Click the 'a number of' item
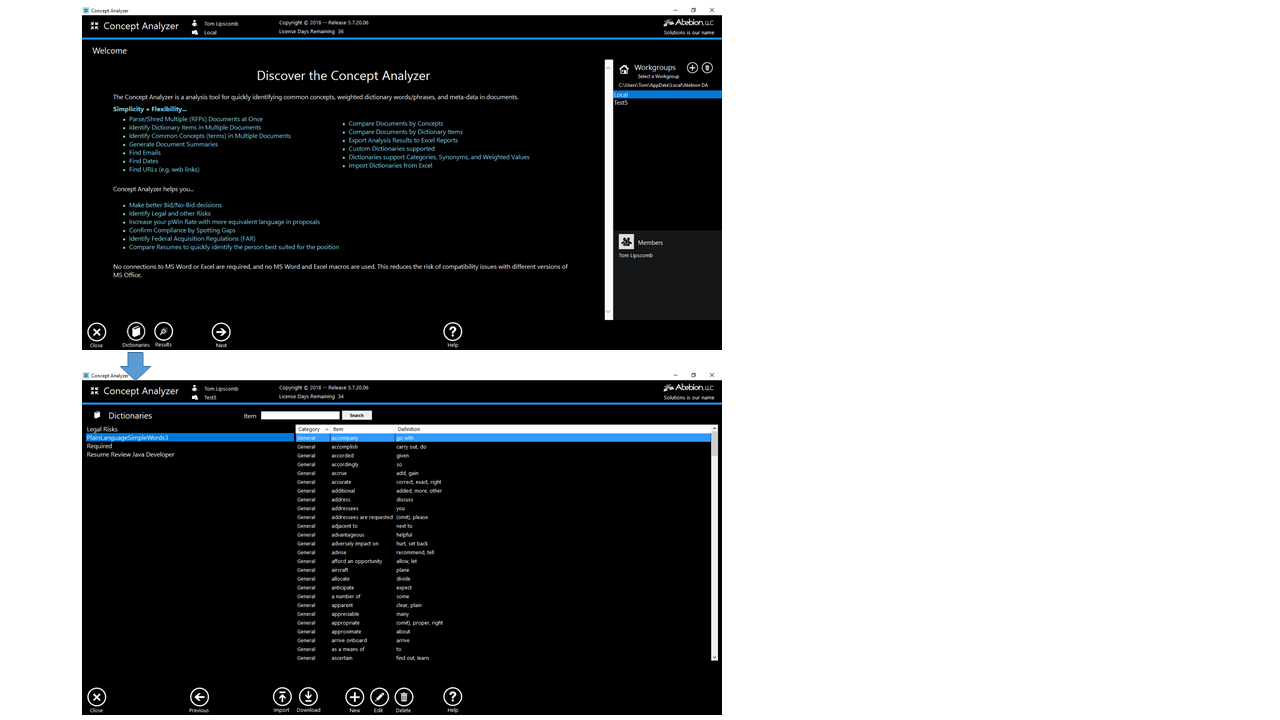The height and width of the screenshot is (720, 1280). 348,596
